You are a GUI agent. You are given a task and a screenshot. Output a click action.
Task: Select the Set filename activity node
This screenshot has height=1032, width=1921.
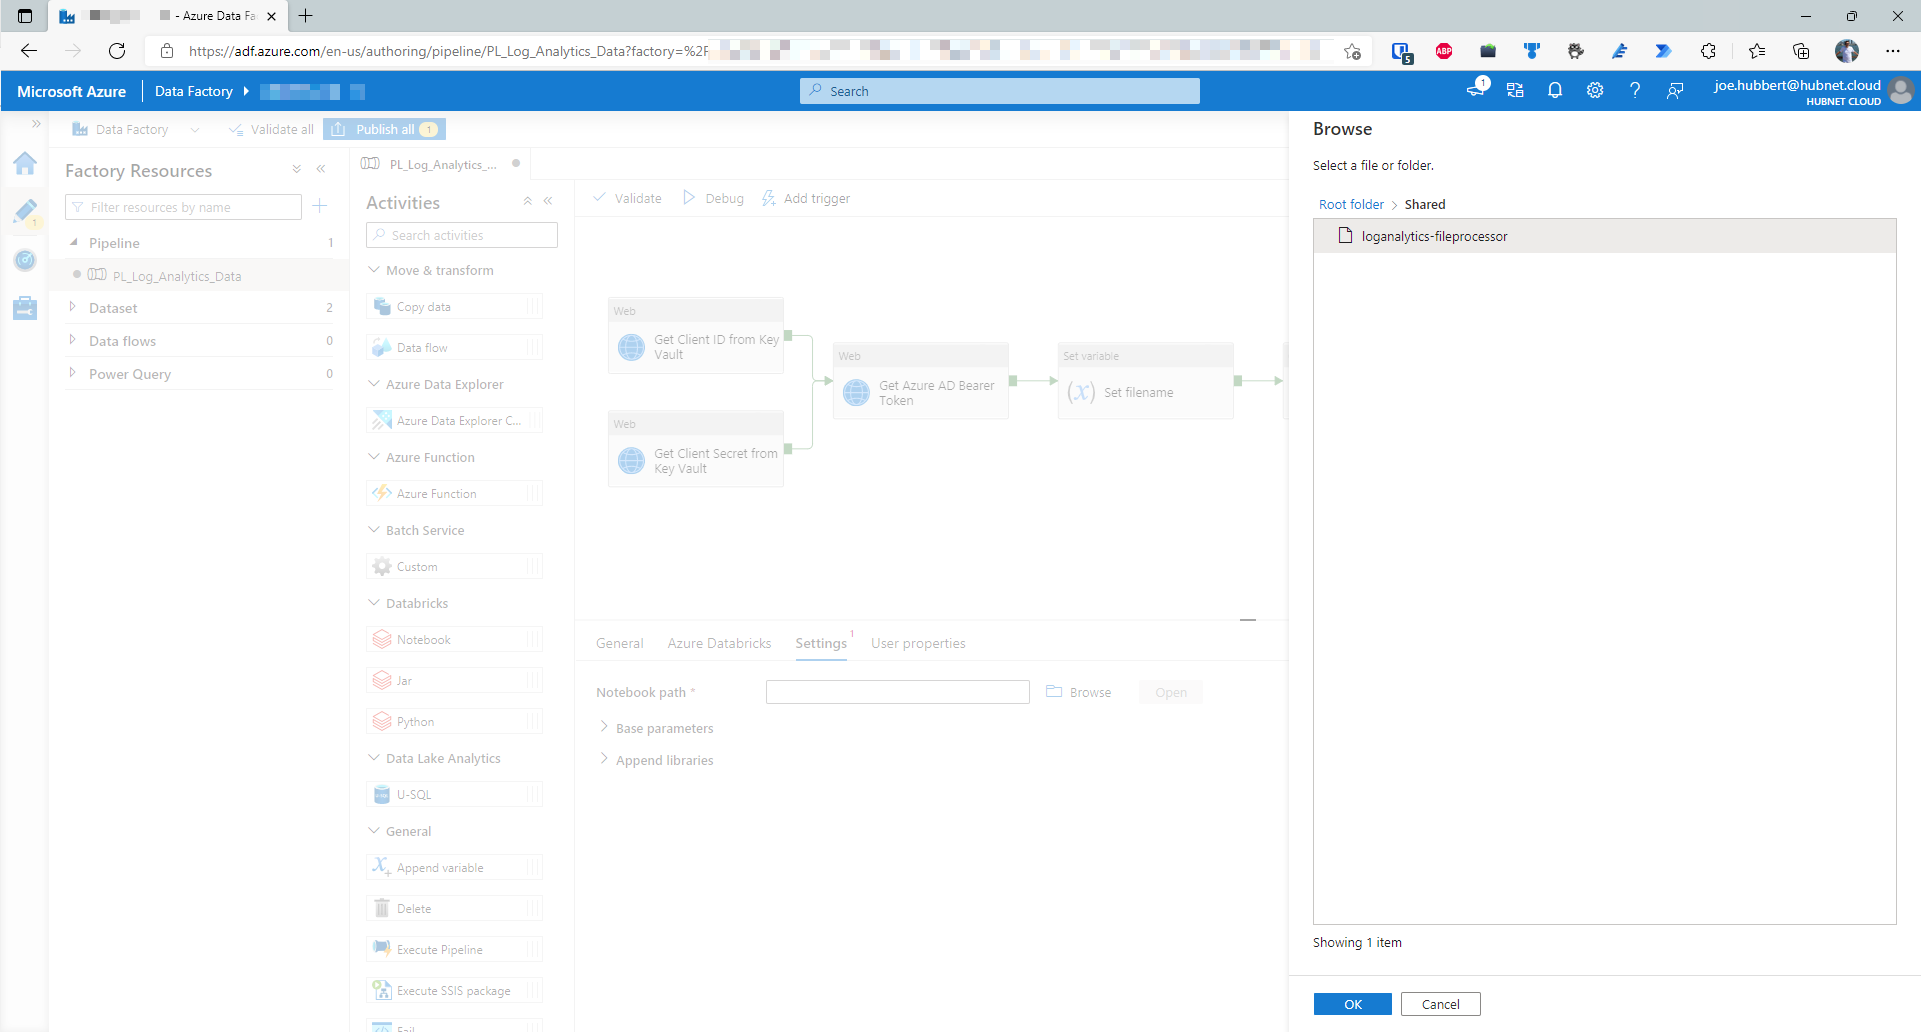tap(1146, 381)
